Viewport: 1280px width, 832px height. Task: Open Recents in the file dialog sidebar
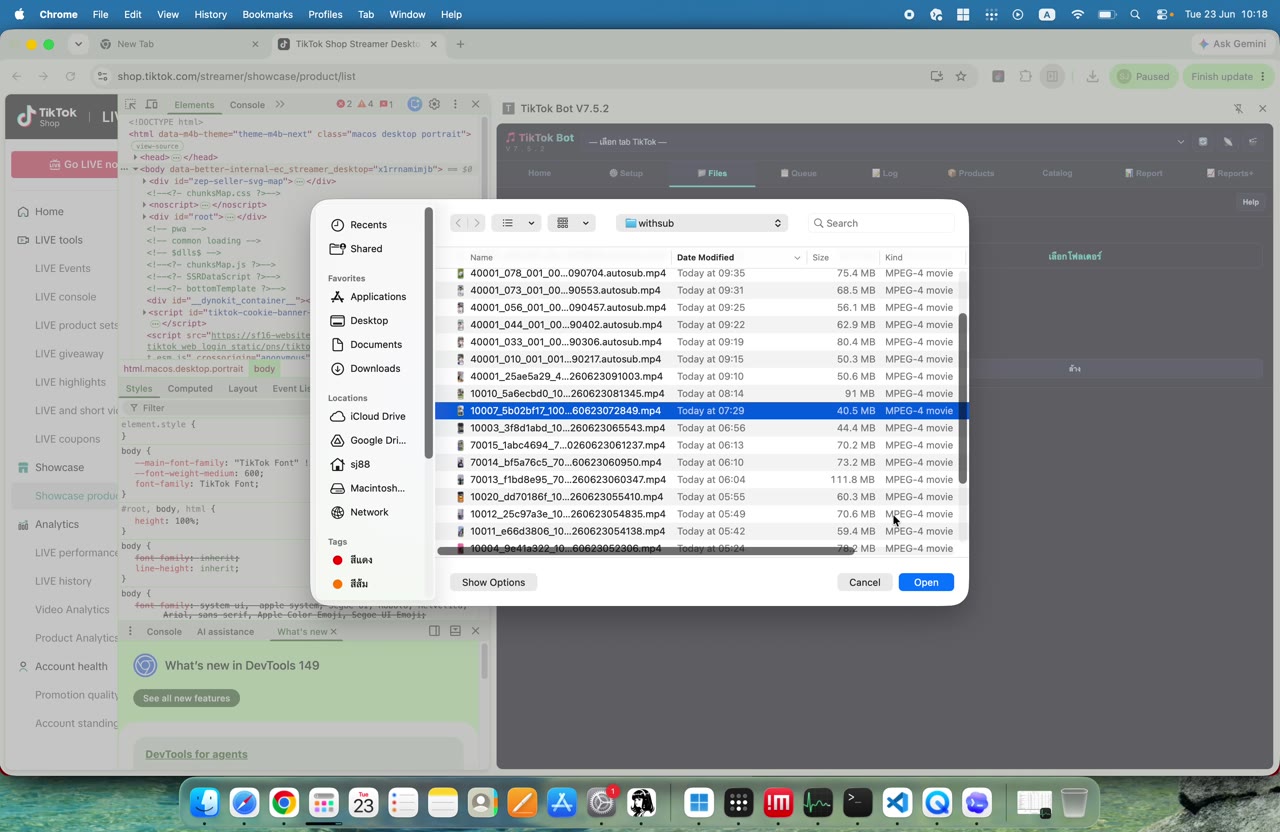368,225
